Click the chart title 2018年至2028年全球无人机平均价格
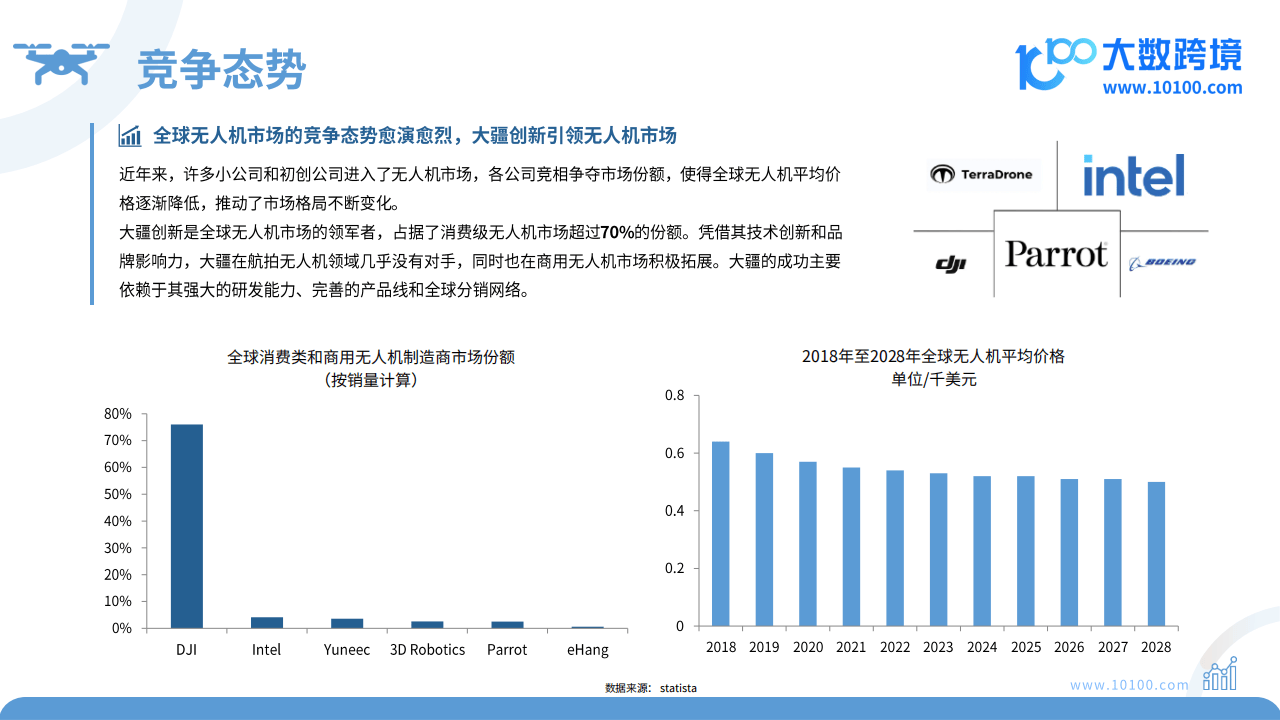Image resolution: width=1280 pixels, height=720 pixels. [934, 355]
